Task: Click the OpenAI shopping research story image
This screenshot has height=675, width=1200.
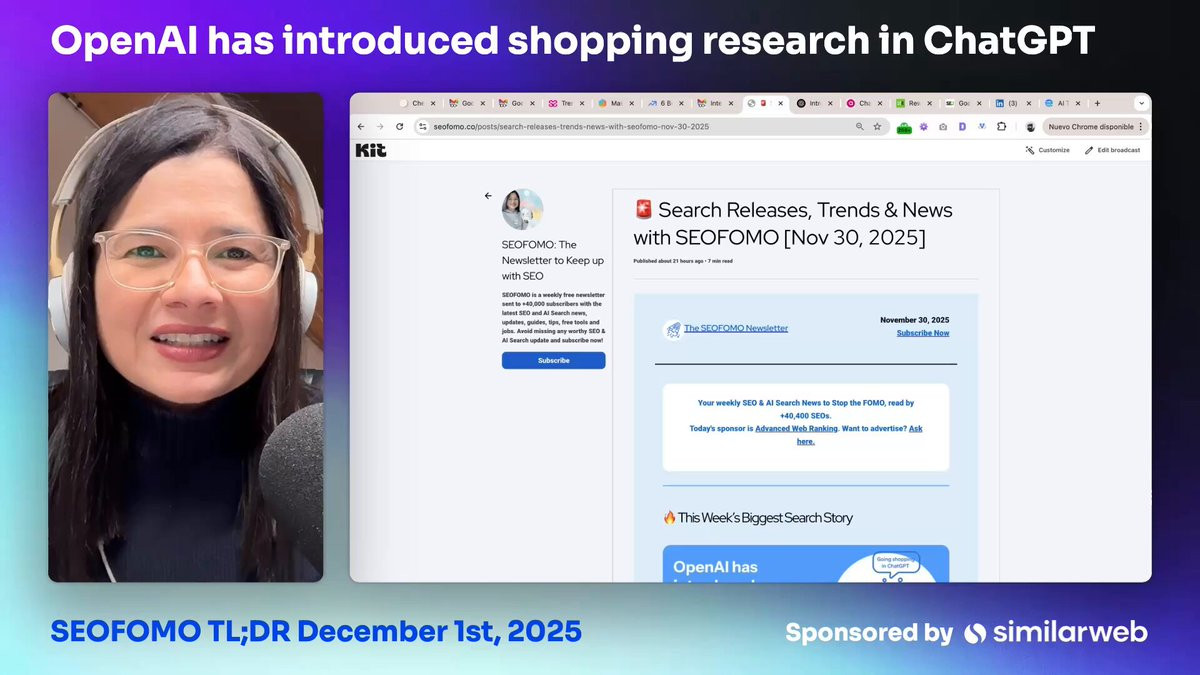Action: (805, 563)
